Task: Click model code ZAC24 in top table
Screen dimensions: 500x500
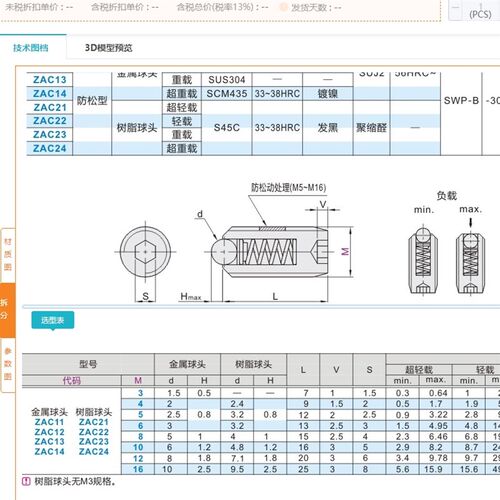Action: coord(50,148)
